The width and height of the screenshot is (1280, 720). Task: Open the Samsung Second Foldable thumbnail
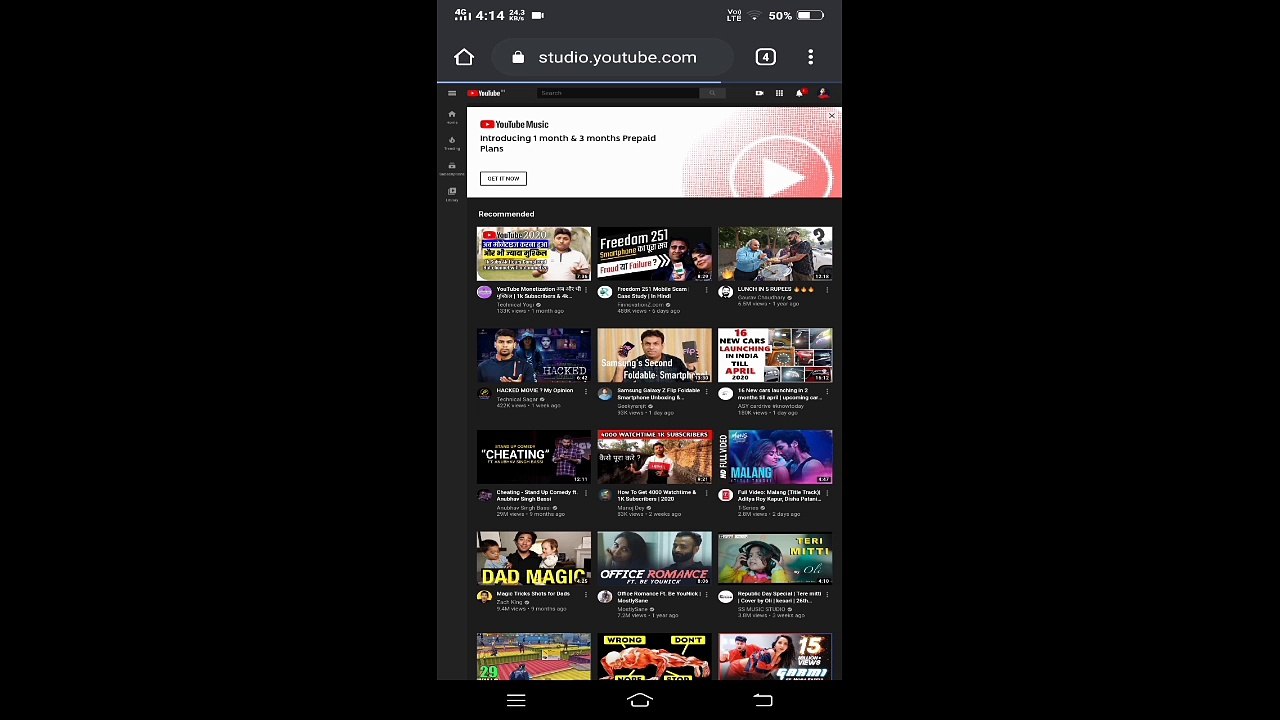[654, 355]
